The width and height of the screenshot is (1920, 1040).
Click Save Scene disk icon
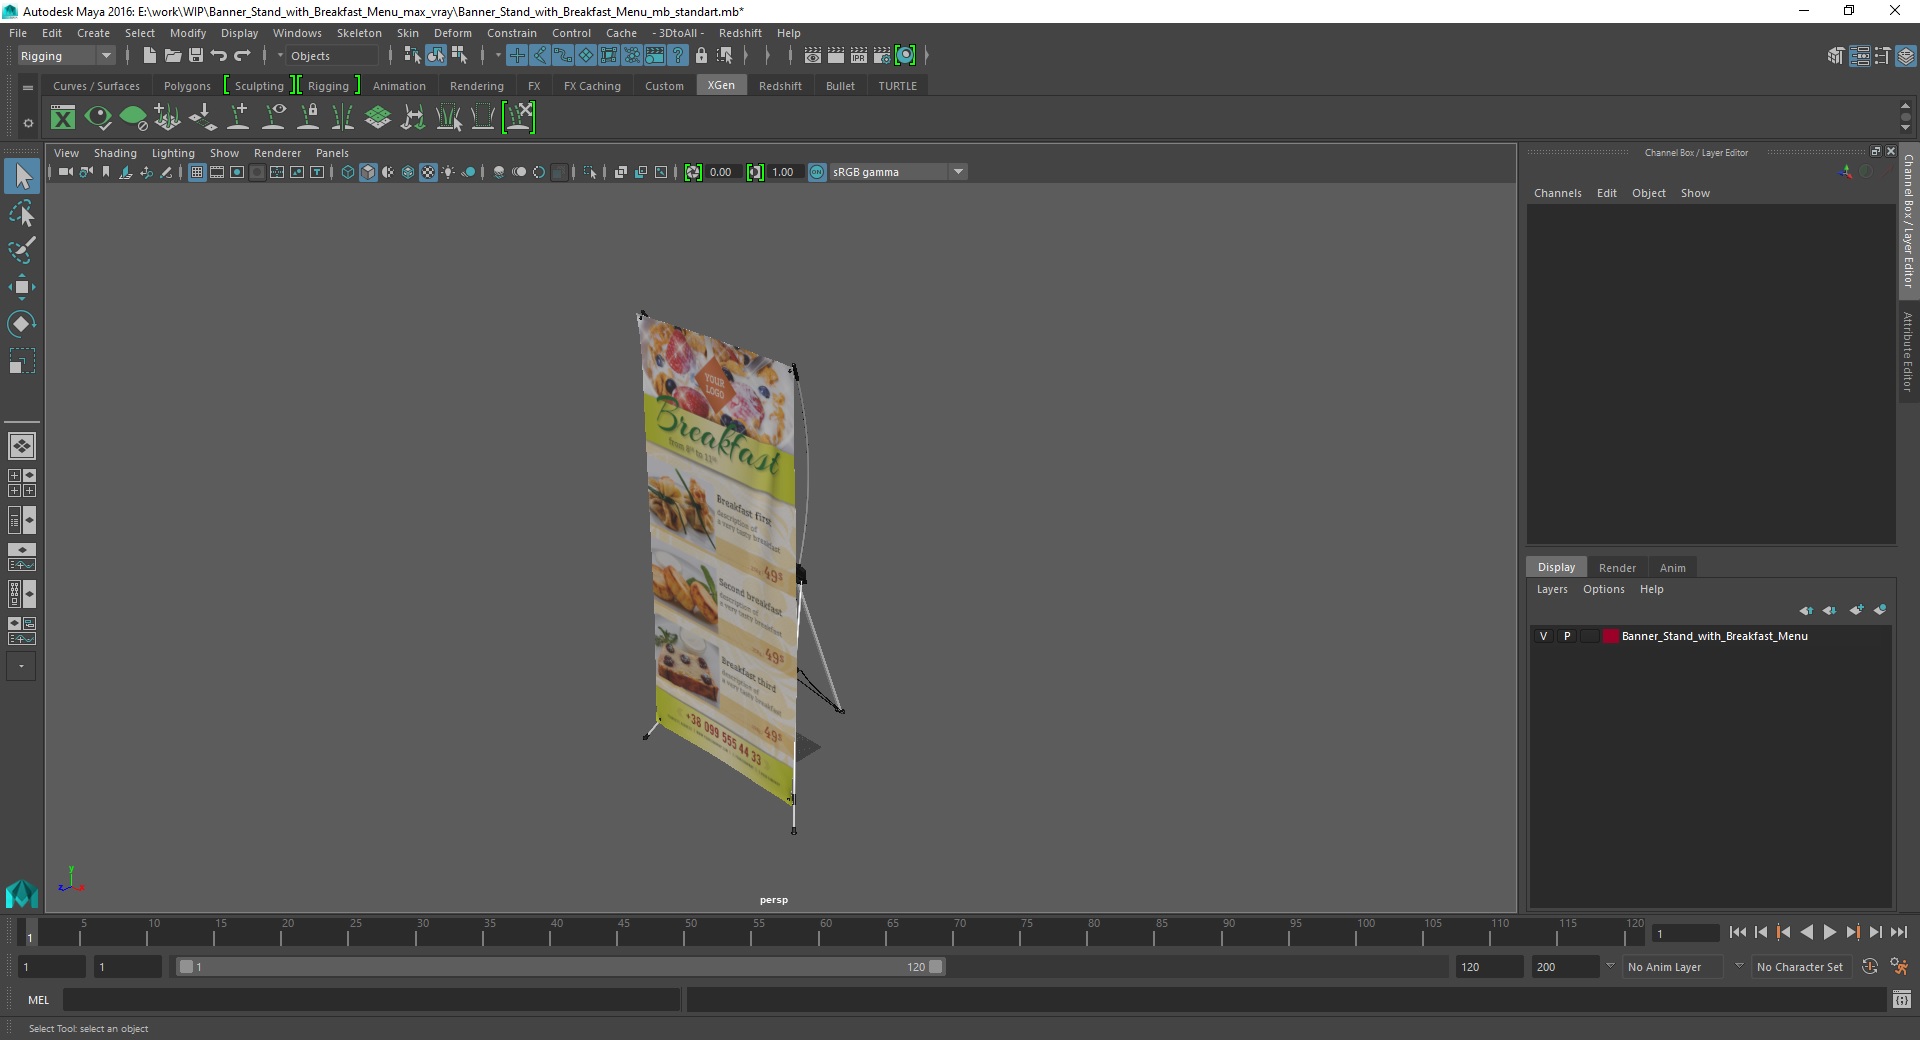tap(196, 56)
